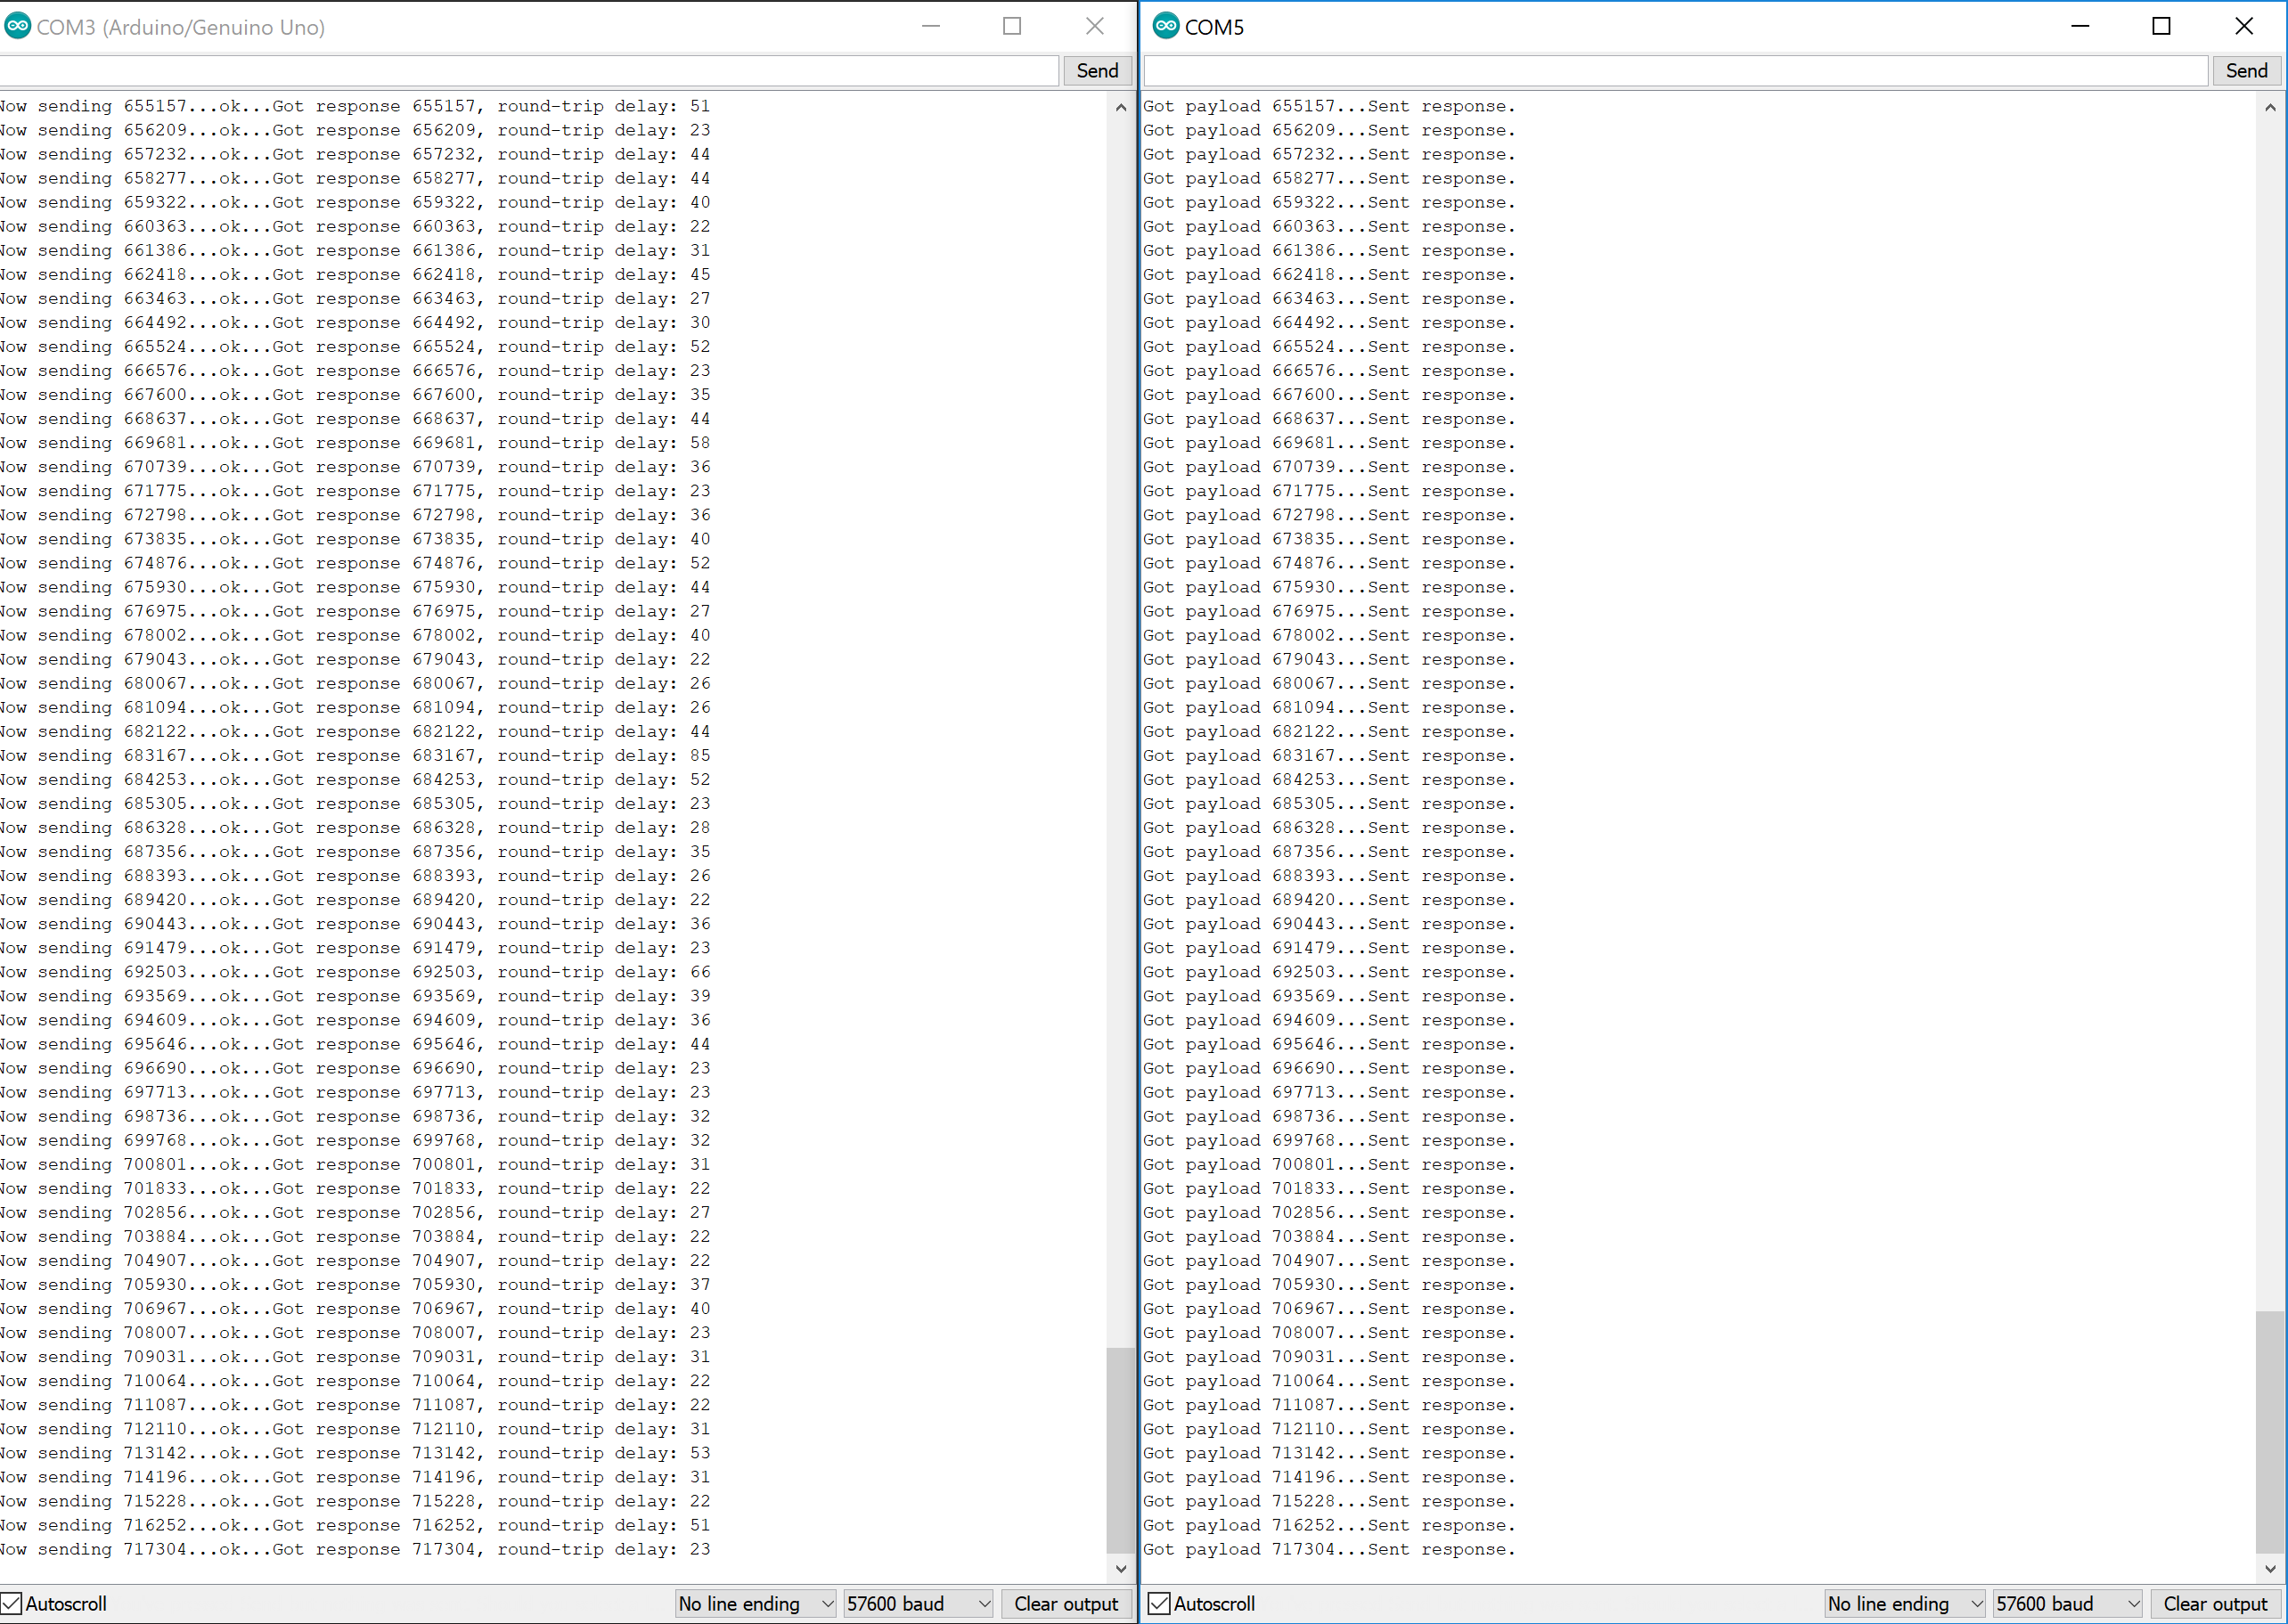Click Clear output in COM3 monitor
2288x1624 pixels.
[x=1066, y=1603]
